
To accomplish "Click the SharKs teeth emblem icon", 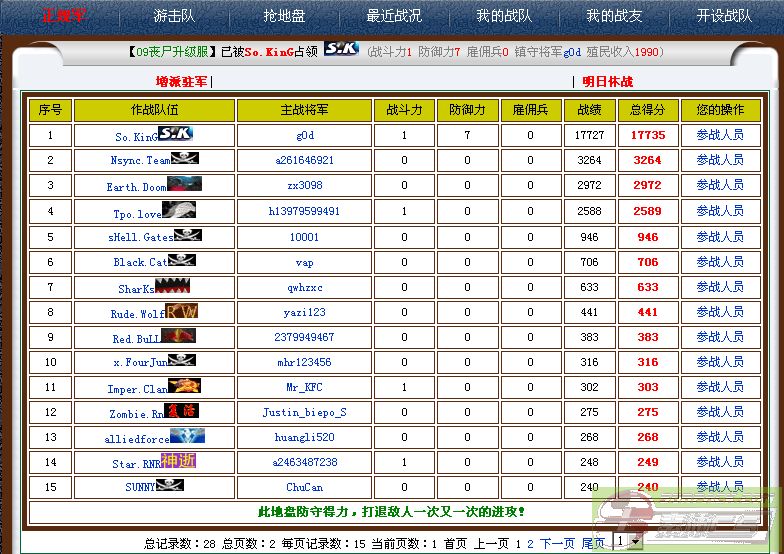I will 172,286.
